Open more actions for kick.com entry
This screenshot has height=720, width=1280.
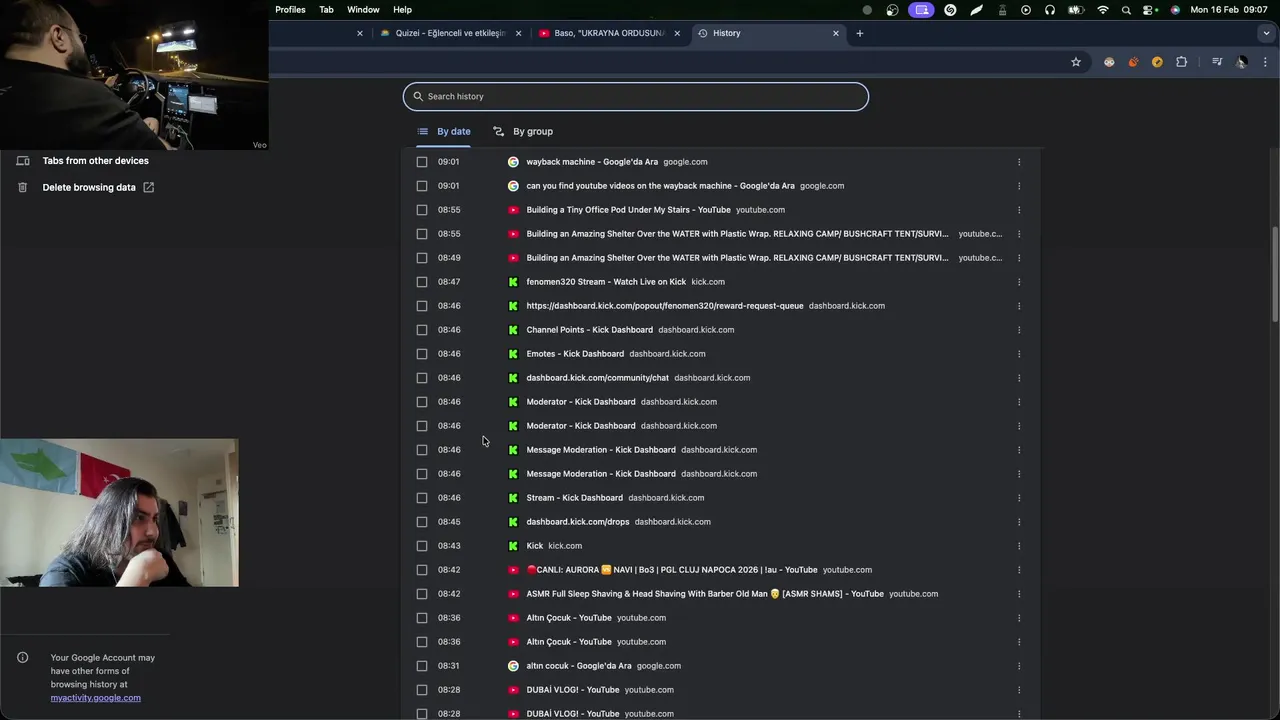1019,546
